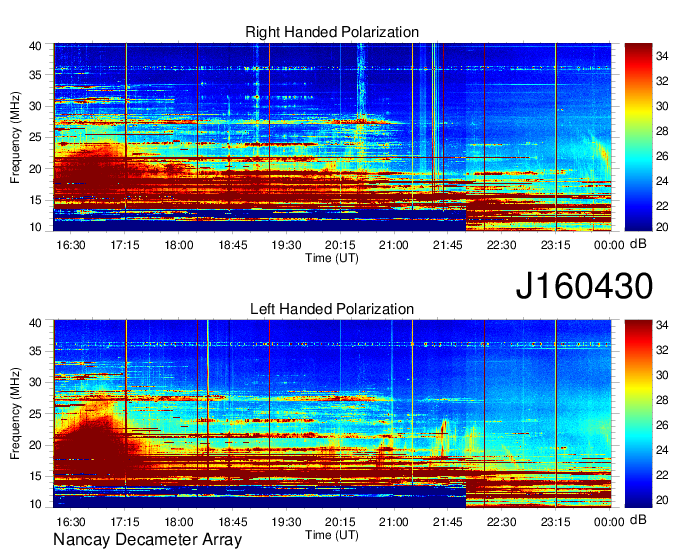Screen dimensions: 680x552
Task: Click the 19:30 time tick under Right Handed plot
Action: 286,245
